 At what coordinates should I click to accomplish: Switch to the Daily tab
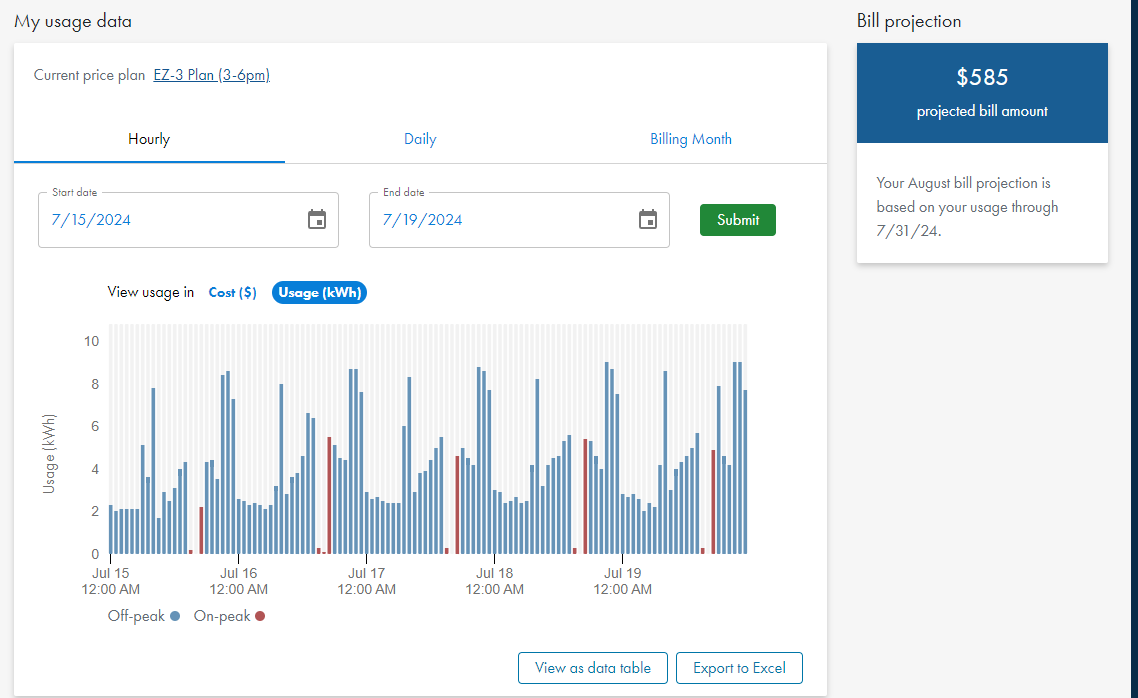click(420, 140)
